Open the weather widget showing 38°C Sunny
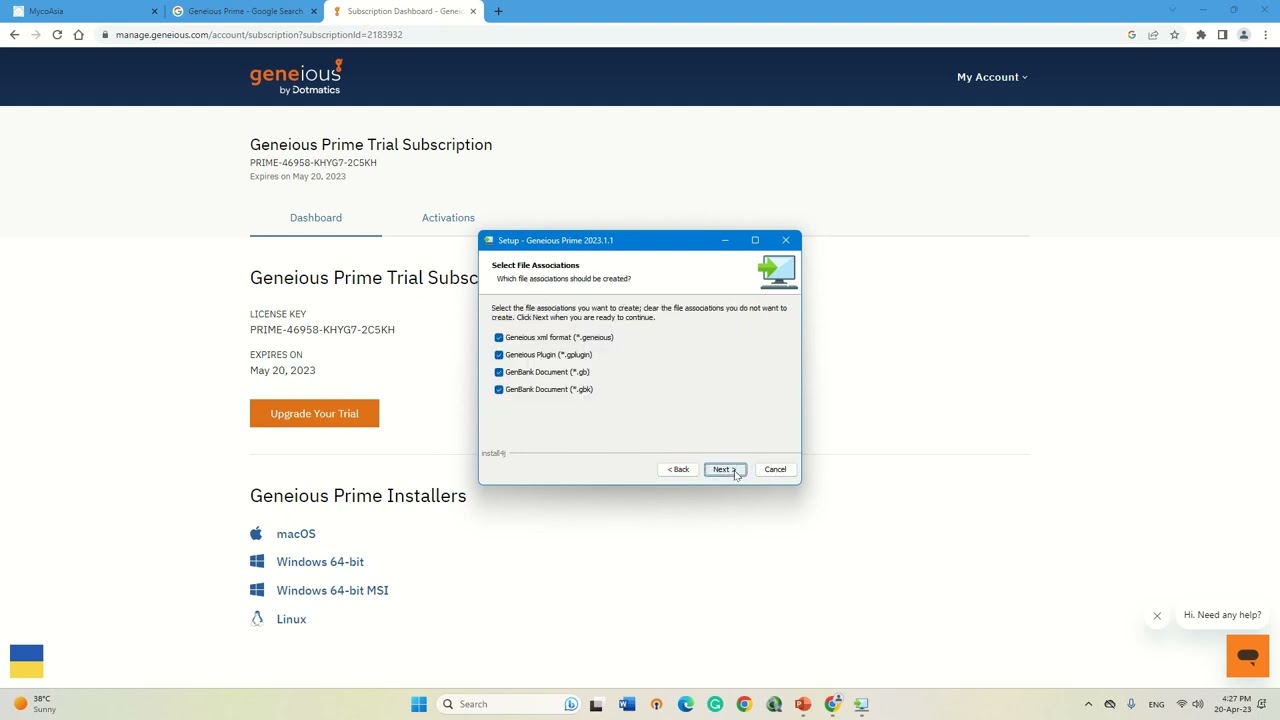 pos(33,704)
